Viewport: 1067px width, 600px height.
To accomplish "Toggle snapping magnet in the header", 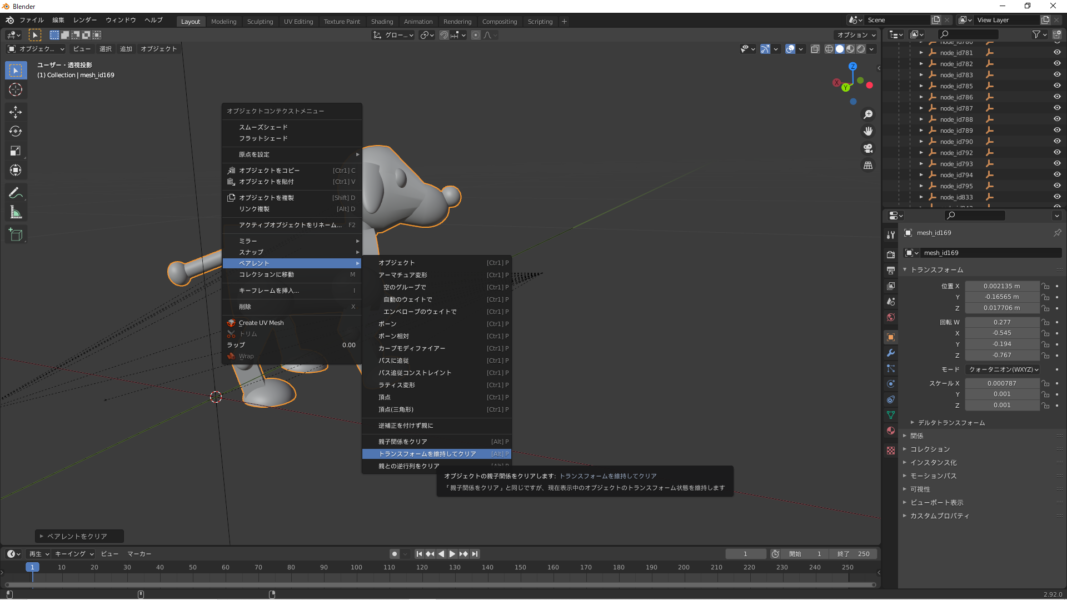I will click(444, 35).
